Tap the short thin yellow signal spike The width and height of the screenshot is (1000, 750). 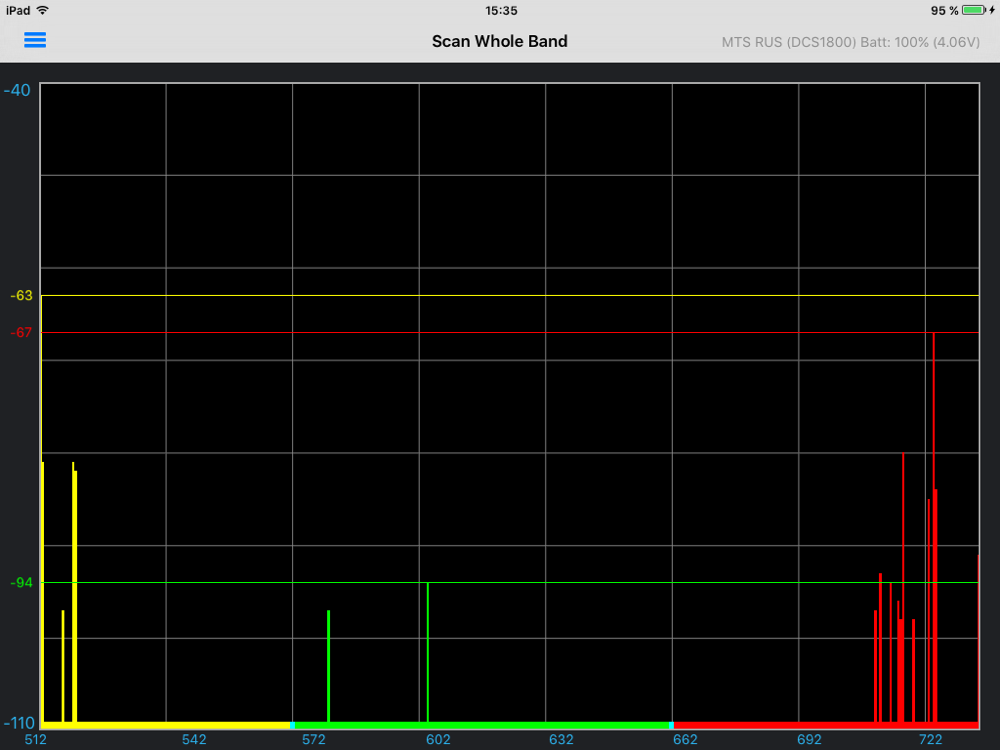point(62,666)
